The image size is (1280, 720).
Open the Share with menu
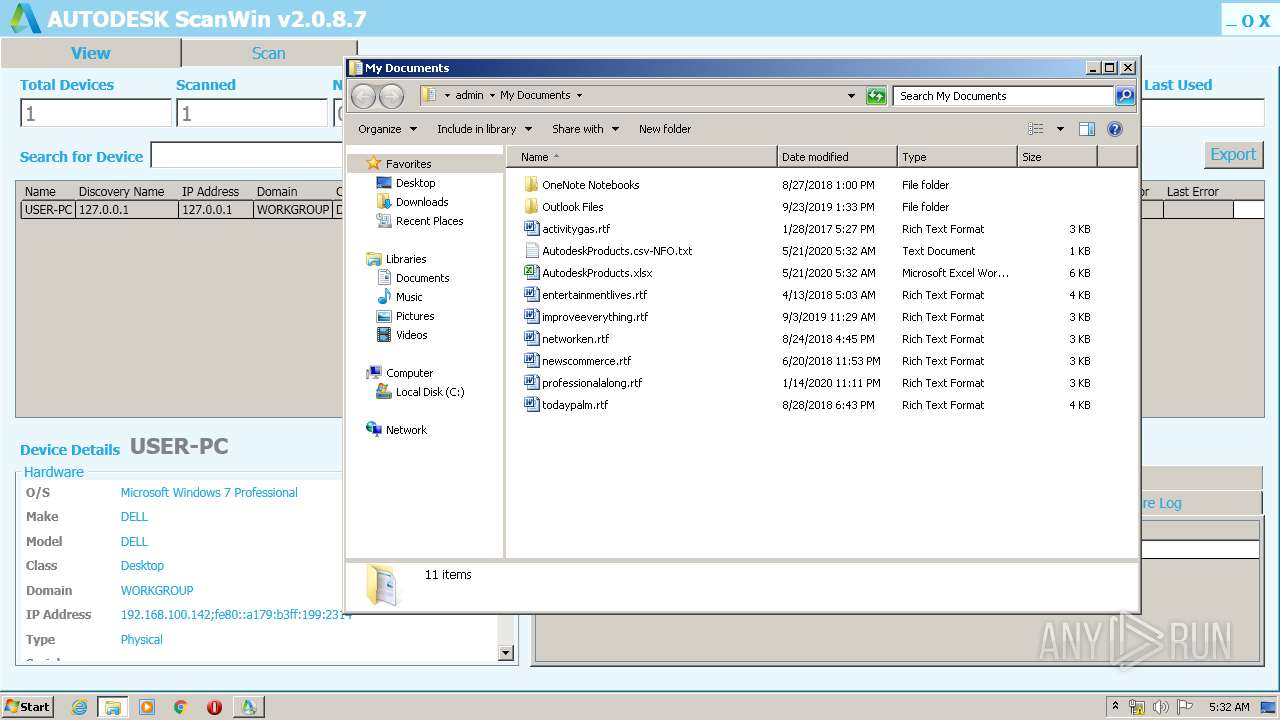[x=585, y=129]
